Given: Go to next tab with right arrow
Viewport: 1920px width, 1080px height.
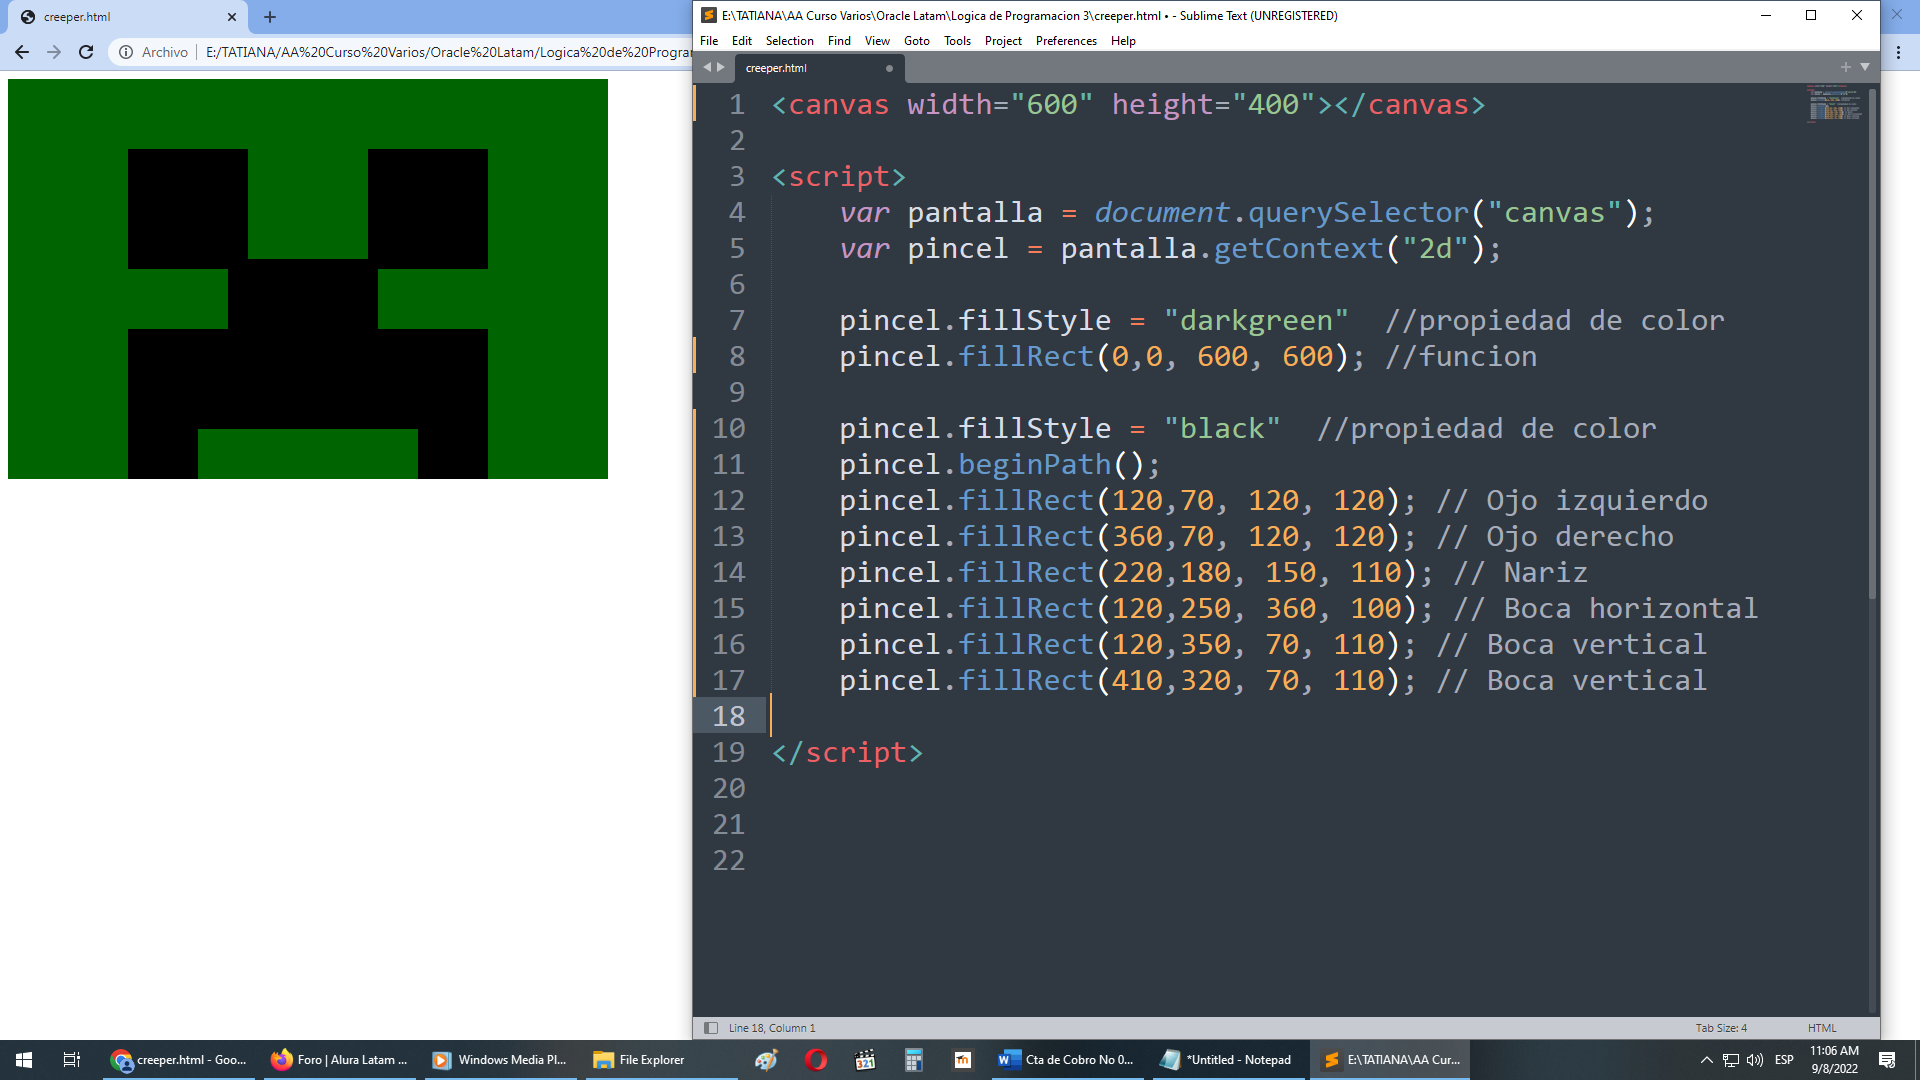Looking at the screenshot, I should point(721,67).
